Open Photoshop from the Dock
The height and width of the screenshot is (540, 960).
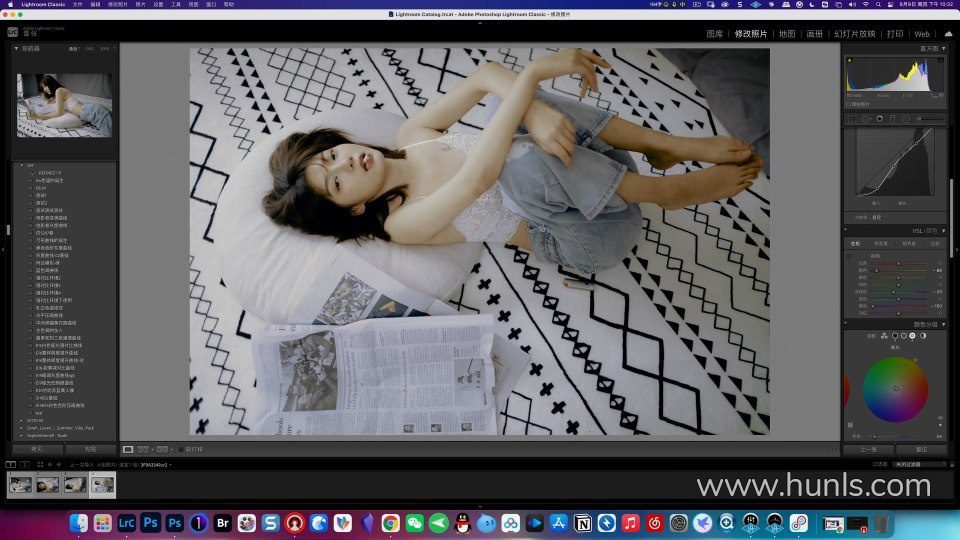pyautogui.click(x=151, y=523)
